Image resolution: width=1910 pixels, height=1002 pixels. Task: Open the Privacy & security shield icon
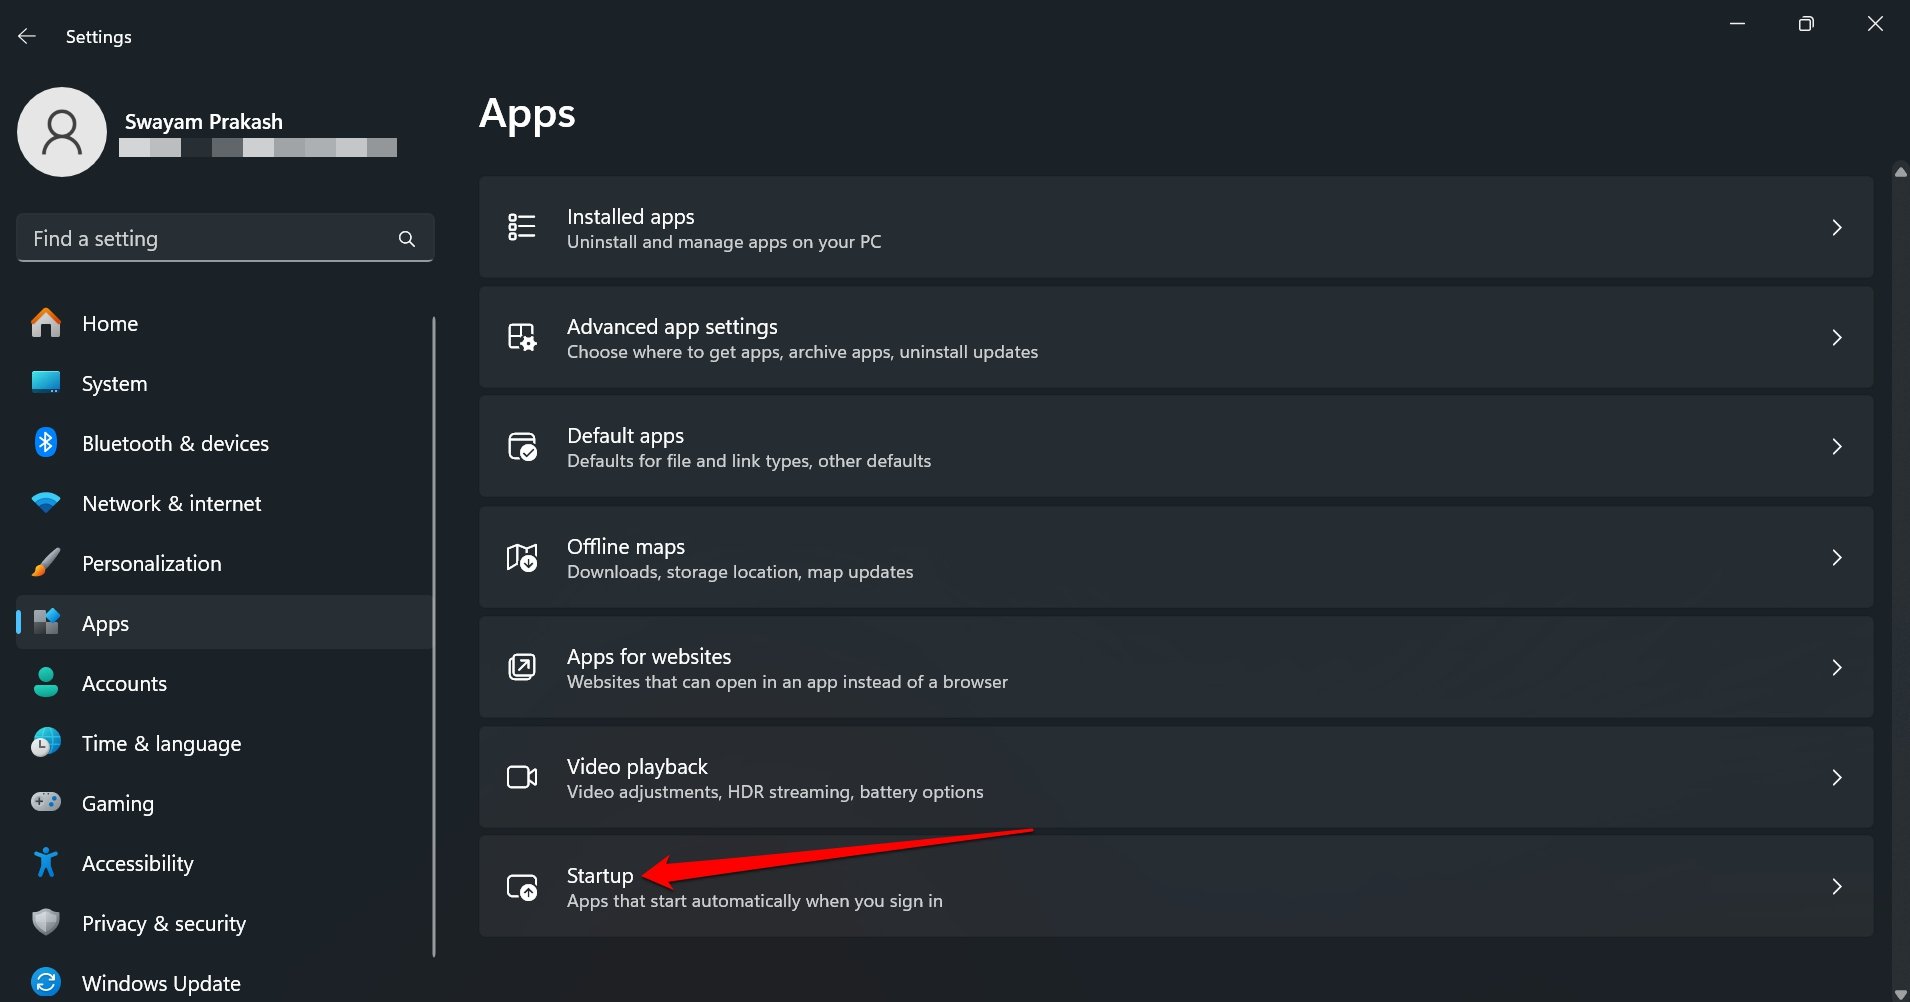pyautogui.click(x=46, y=923)
